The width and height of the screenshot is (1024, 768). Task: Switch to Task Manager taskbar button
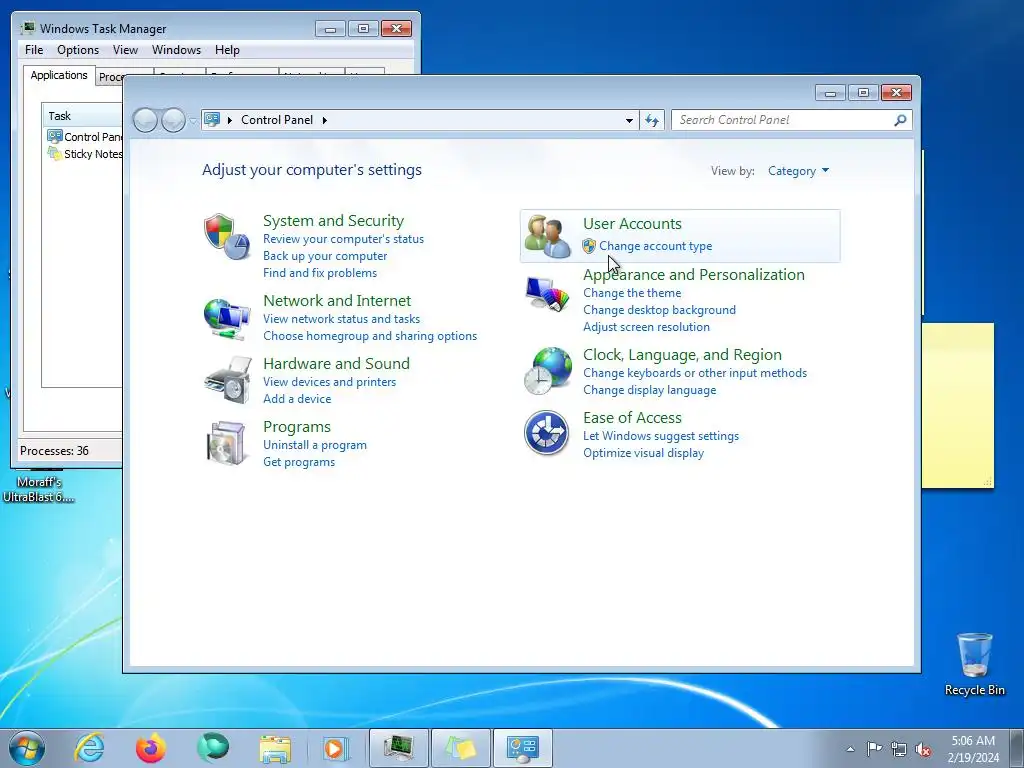pos(399,748)
